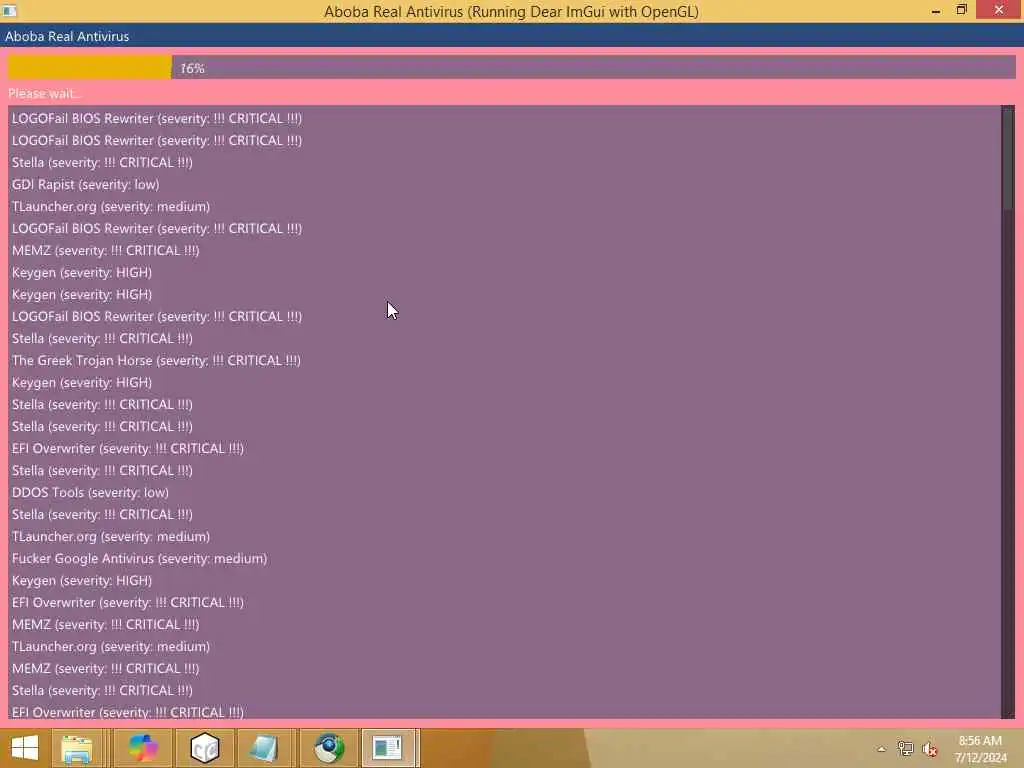Click the Aboba Real Antivirus ImGui header
Screen dimensions: 1024x768
click(512, 36)
